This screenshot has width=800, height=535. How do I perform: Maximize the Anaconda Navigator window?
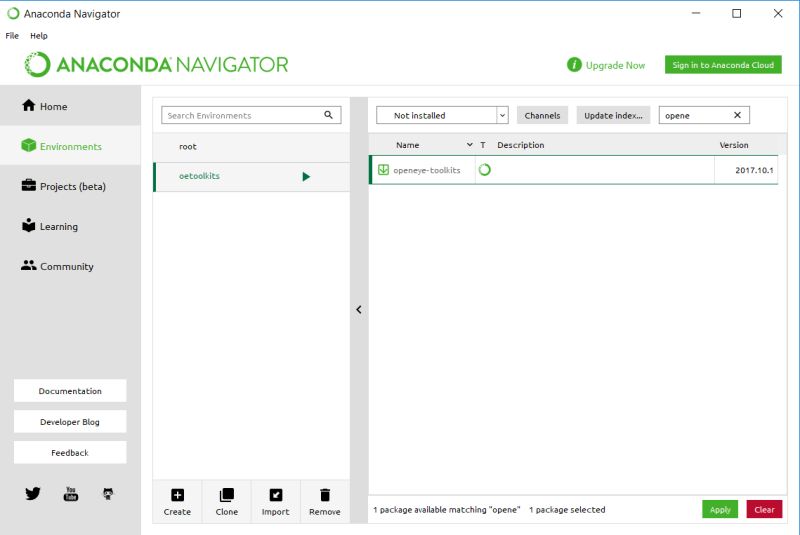pyautogui.click(x=737, y=14)
